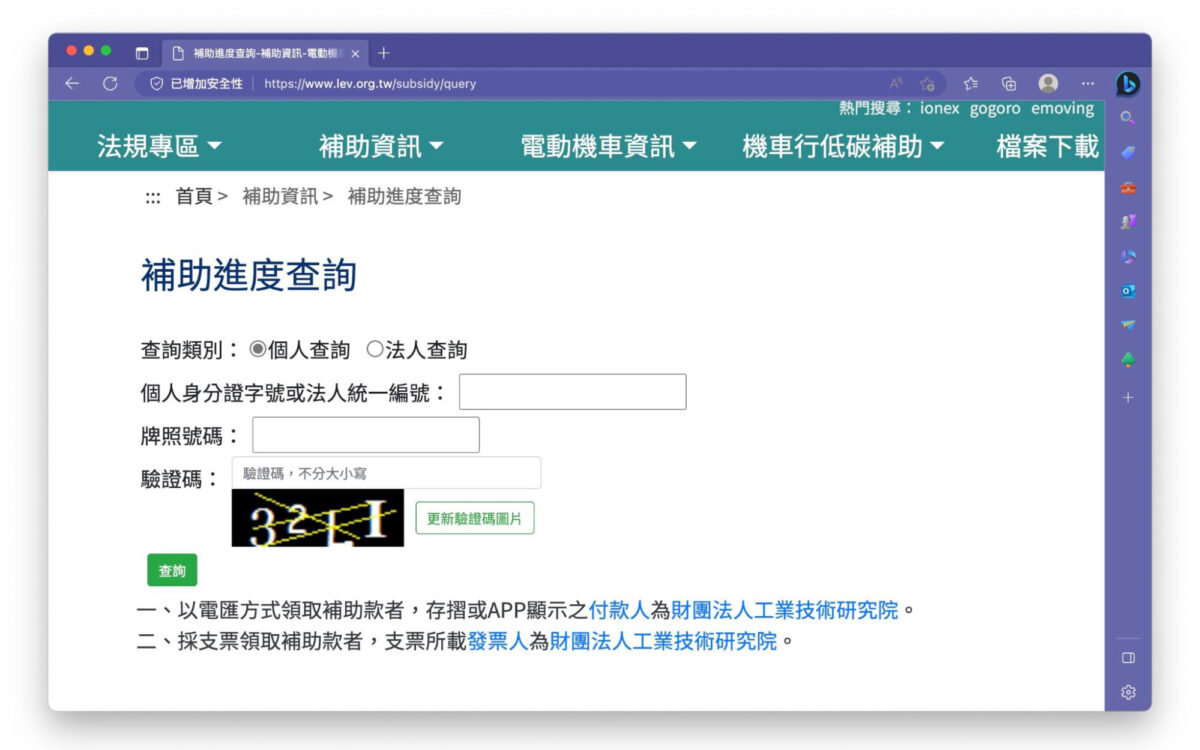Click the green 查詢 submit button
This screenshot has height=750, width=1200.
click(172, 571)
